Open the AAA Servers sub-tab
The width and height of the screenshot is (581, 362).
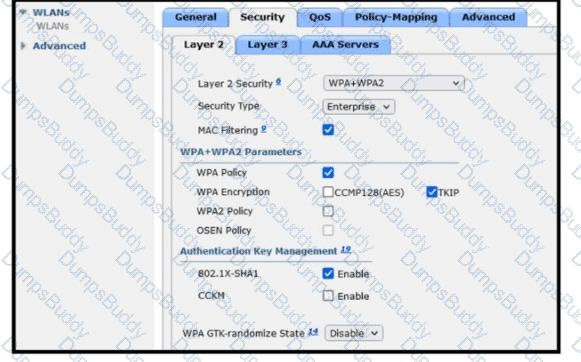(345, 45)
